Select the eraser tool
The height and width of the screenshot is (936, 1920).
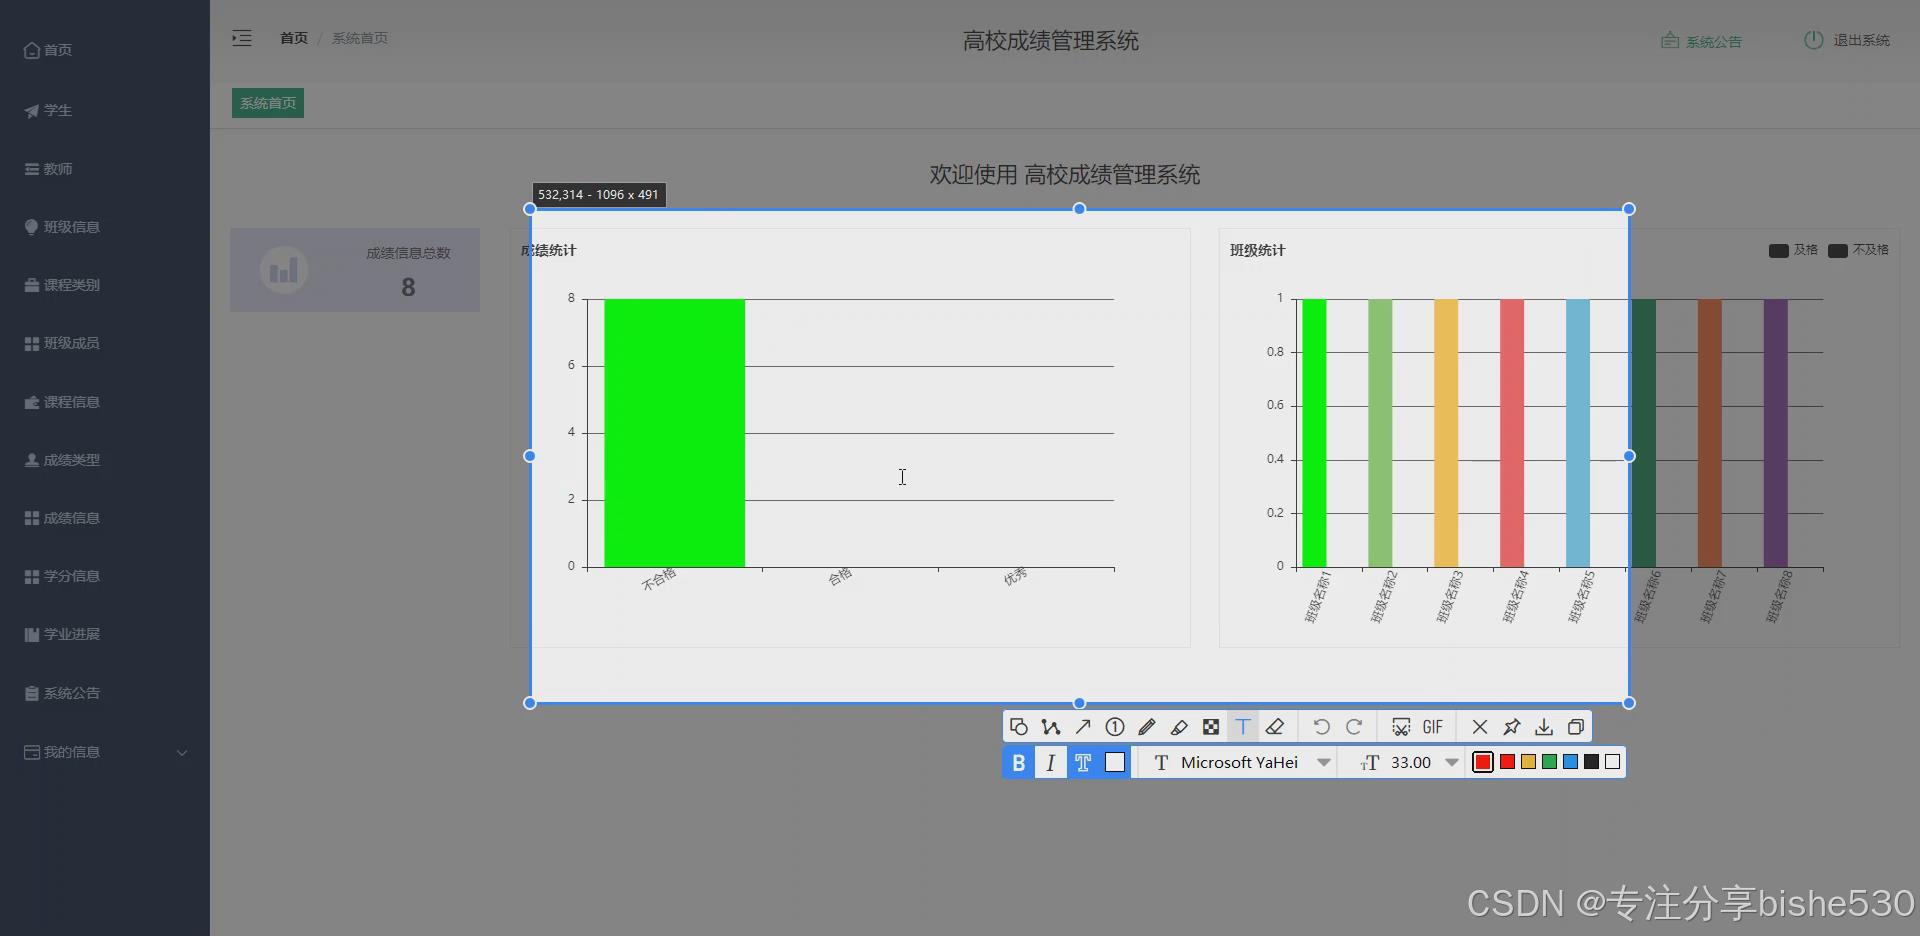[x=1275, y=727]
